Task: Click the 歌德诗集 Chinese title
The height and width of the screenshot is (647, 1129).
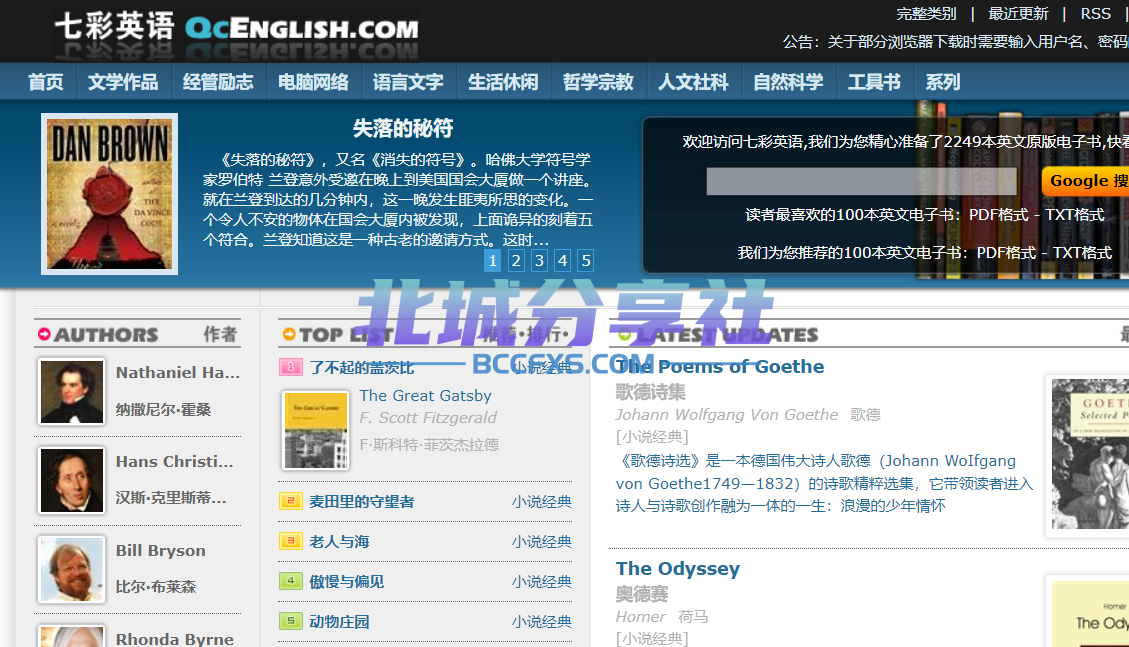Action: pos(651,392)
